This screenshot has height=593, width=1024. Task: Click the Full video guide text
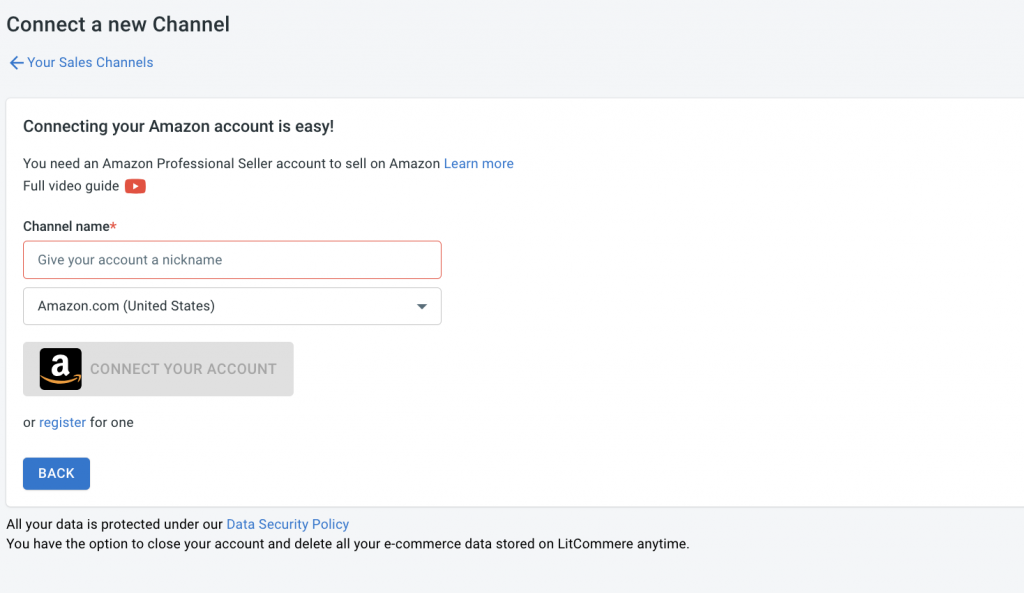click(71, 186)
